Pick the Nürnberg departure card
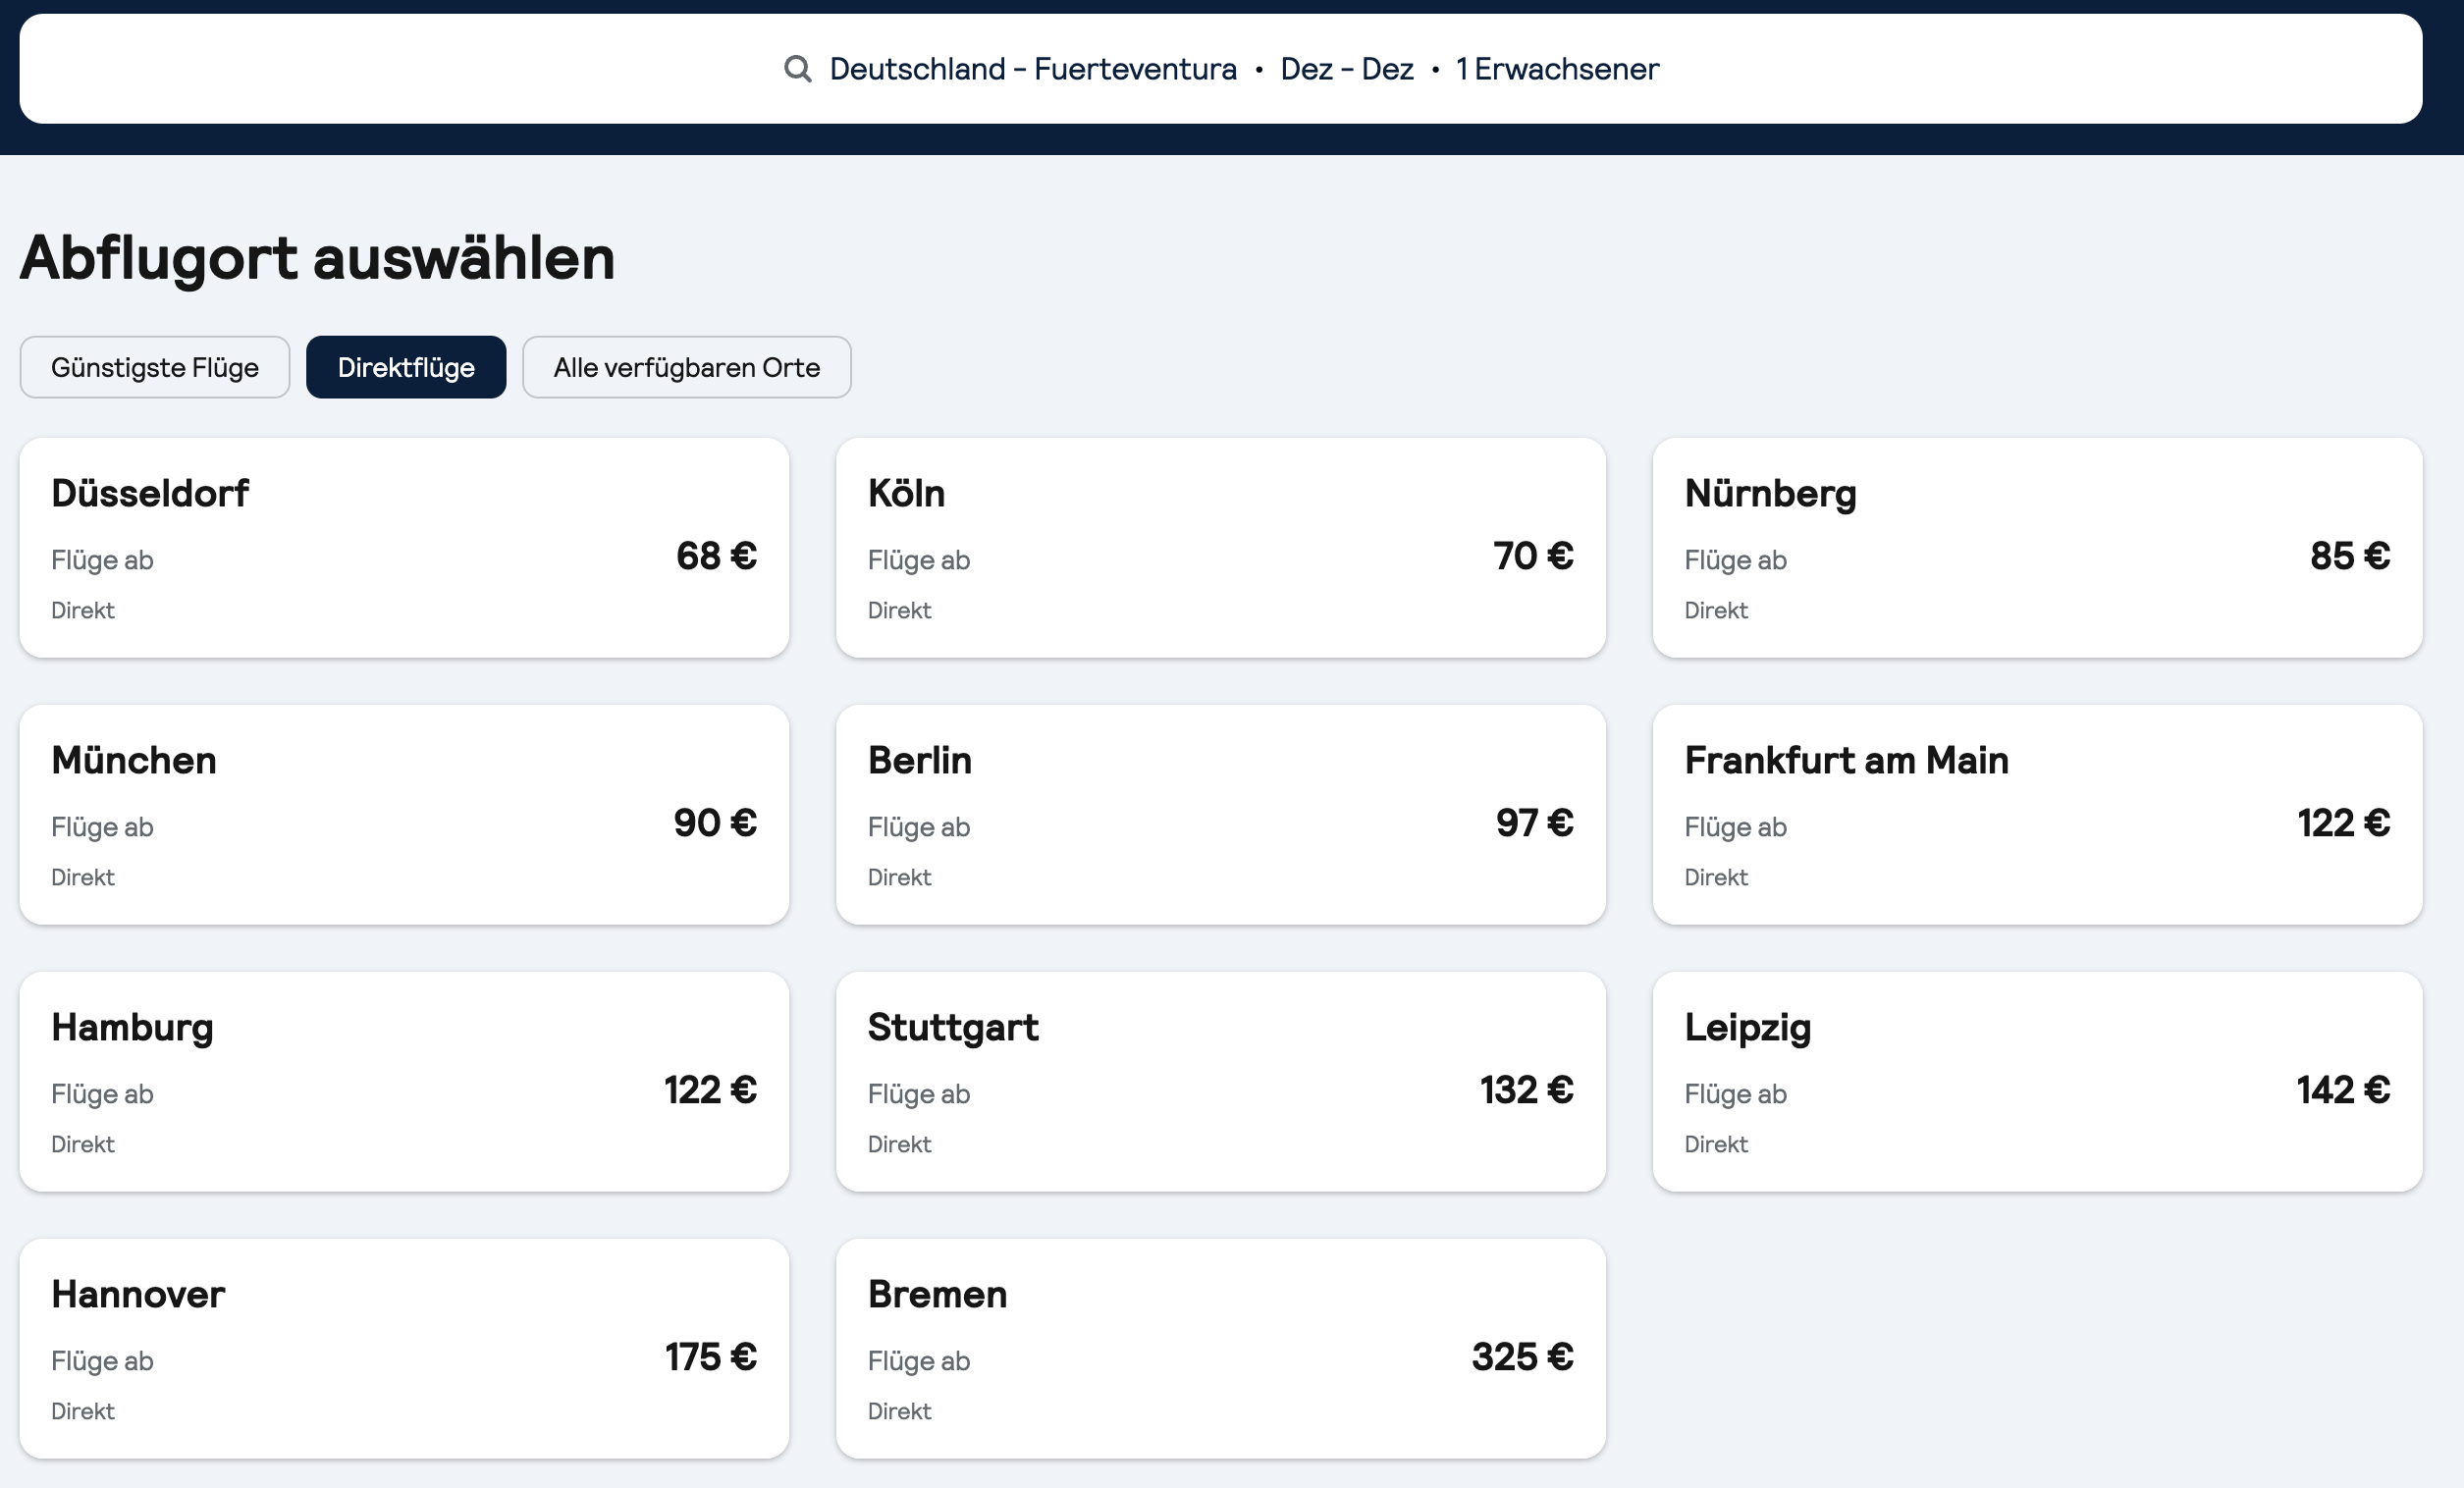This screenshot has height=1488, width=2464. [x=2037, y=547]
